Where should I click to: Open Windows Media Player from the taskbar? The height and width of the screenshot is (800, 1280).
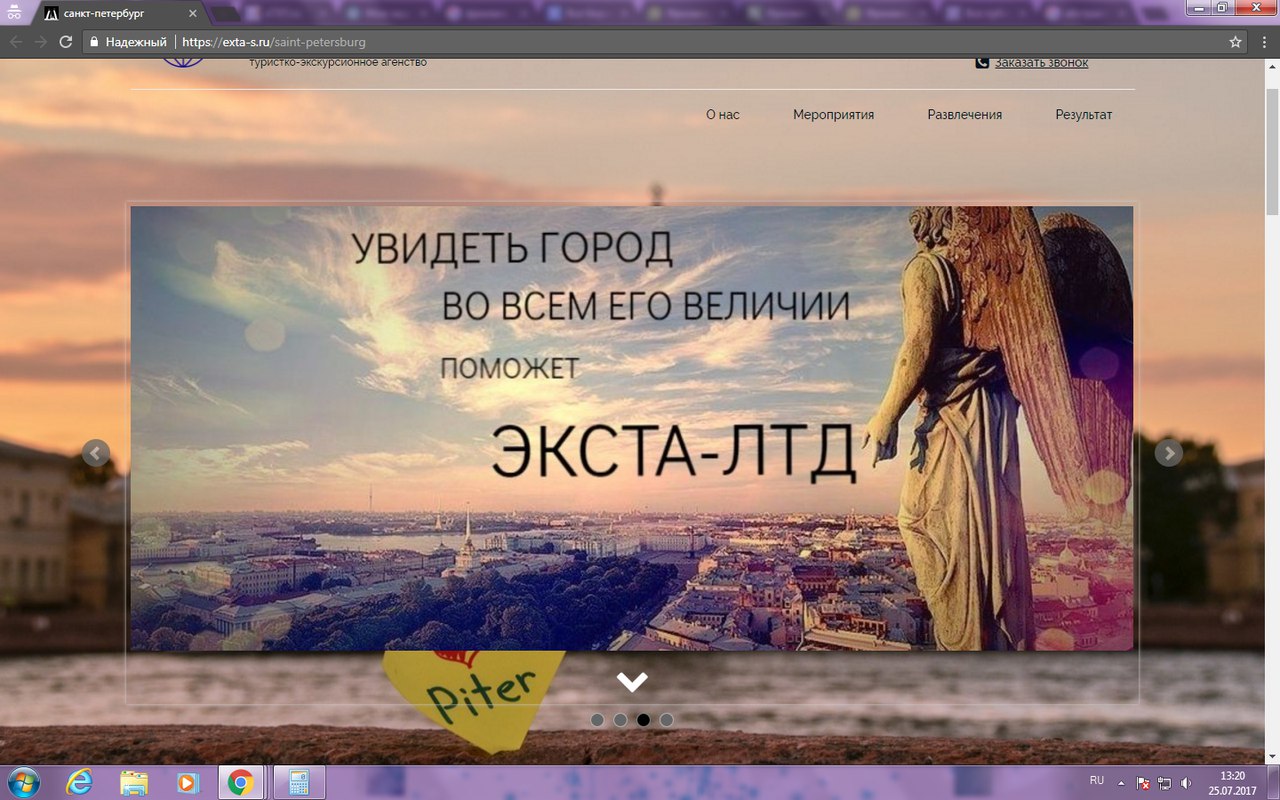click(187, 783)
